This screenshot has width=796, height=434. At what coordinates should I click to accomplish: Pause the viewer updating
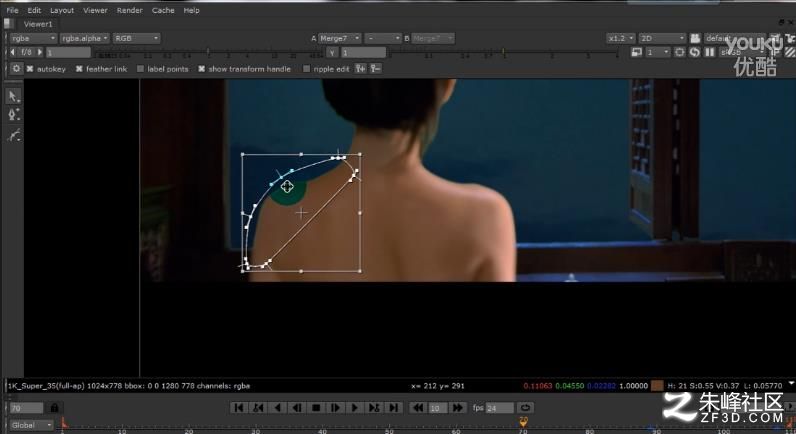click(710, 52)
